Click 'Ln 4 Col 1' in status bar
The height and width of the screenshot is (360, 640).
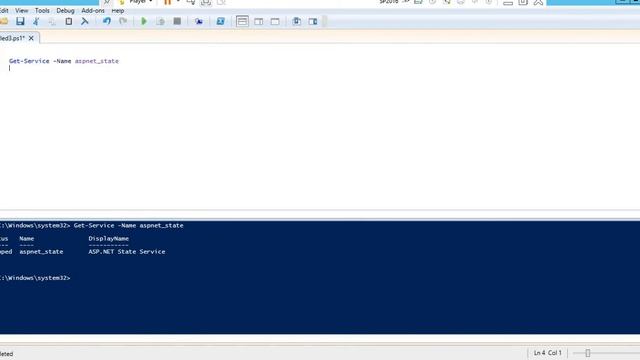(x=547, y=353)
